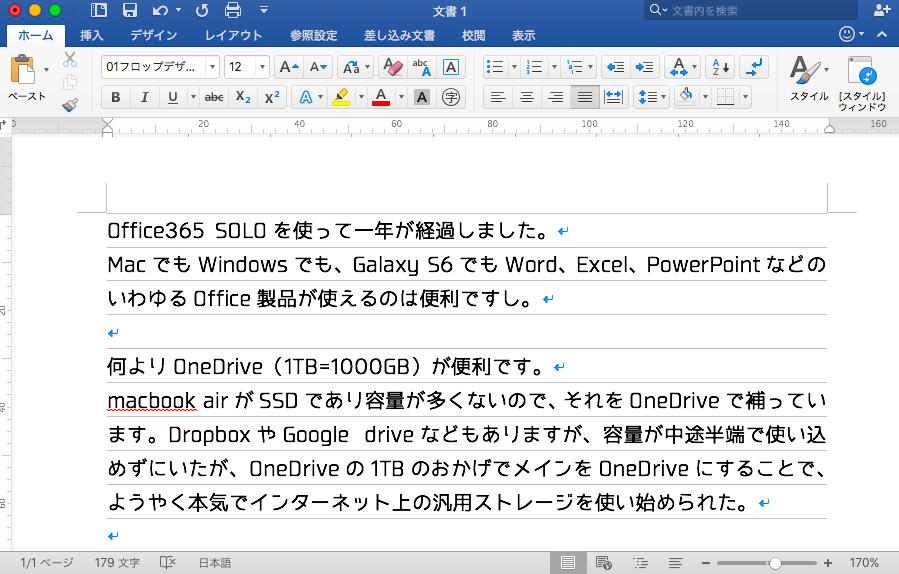Center align text
The height and width of the screenshot is (574, 899).
click(527, 97)
